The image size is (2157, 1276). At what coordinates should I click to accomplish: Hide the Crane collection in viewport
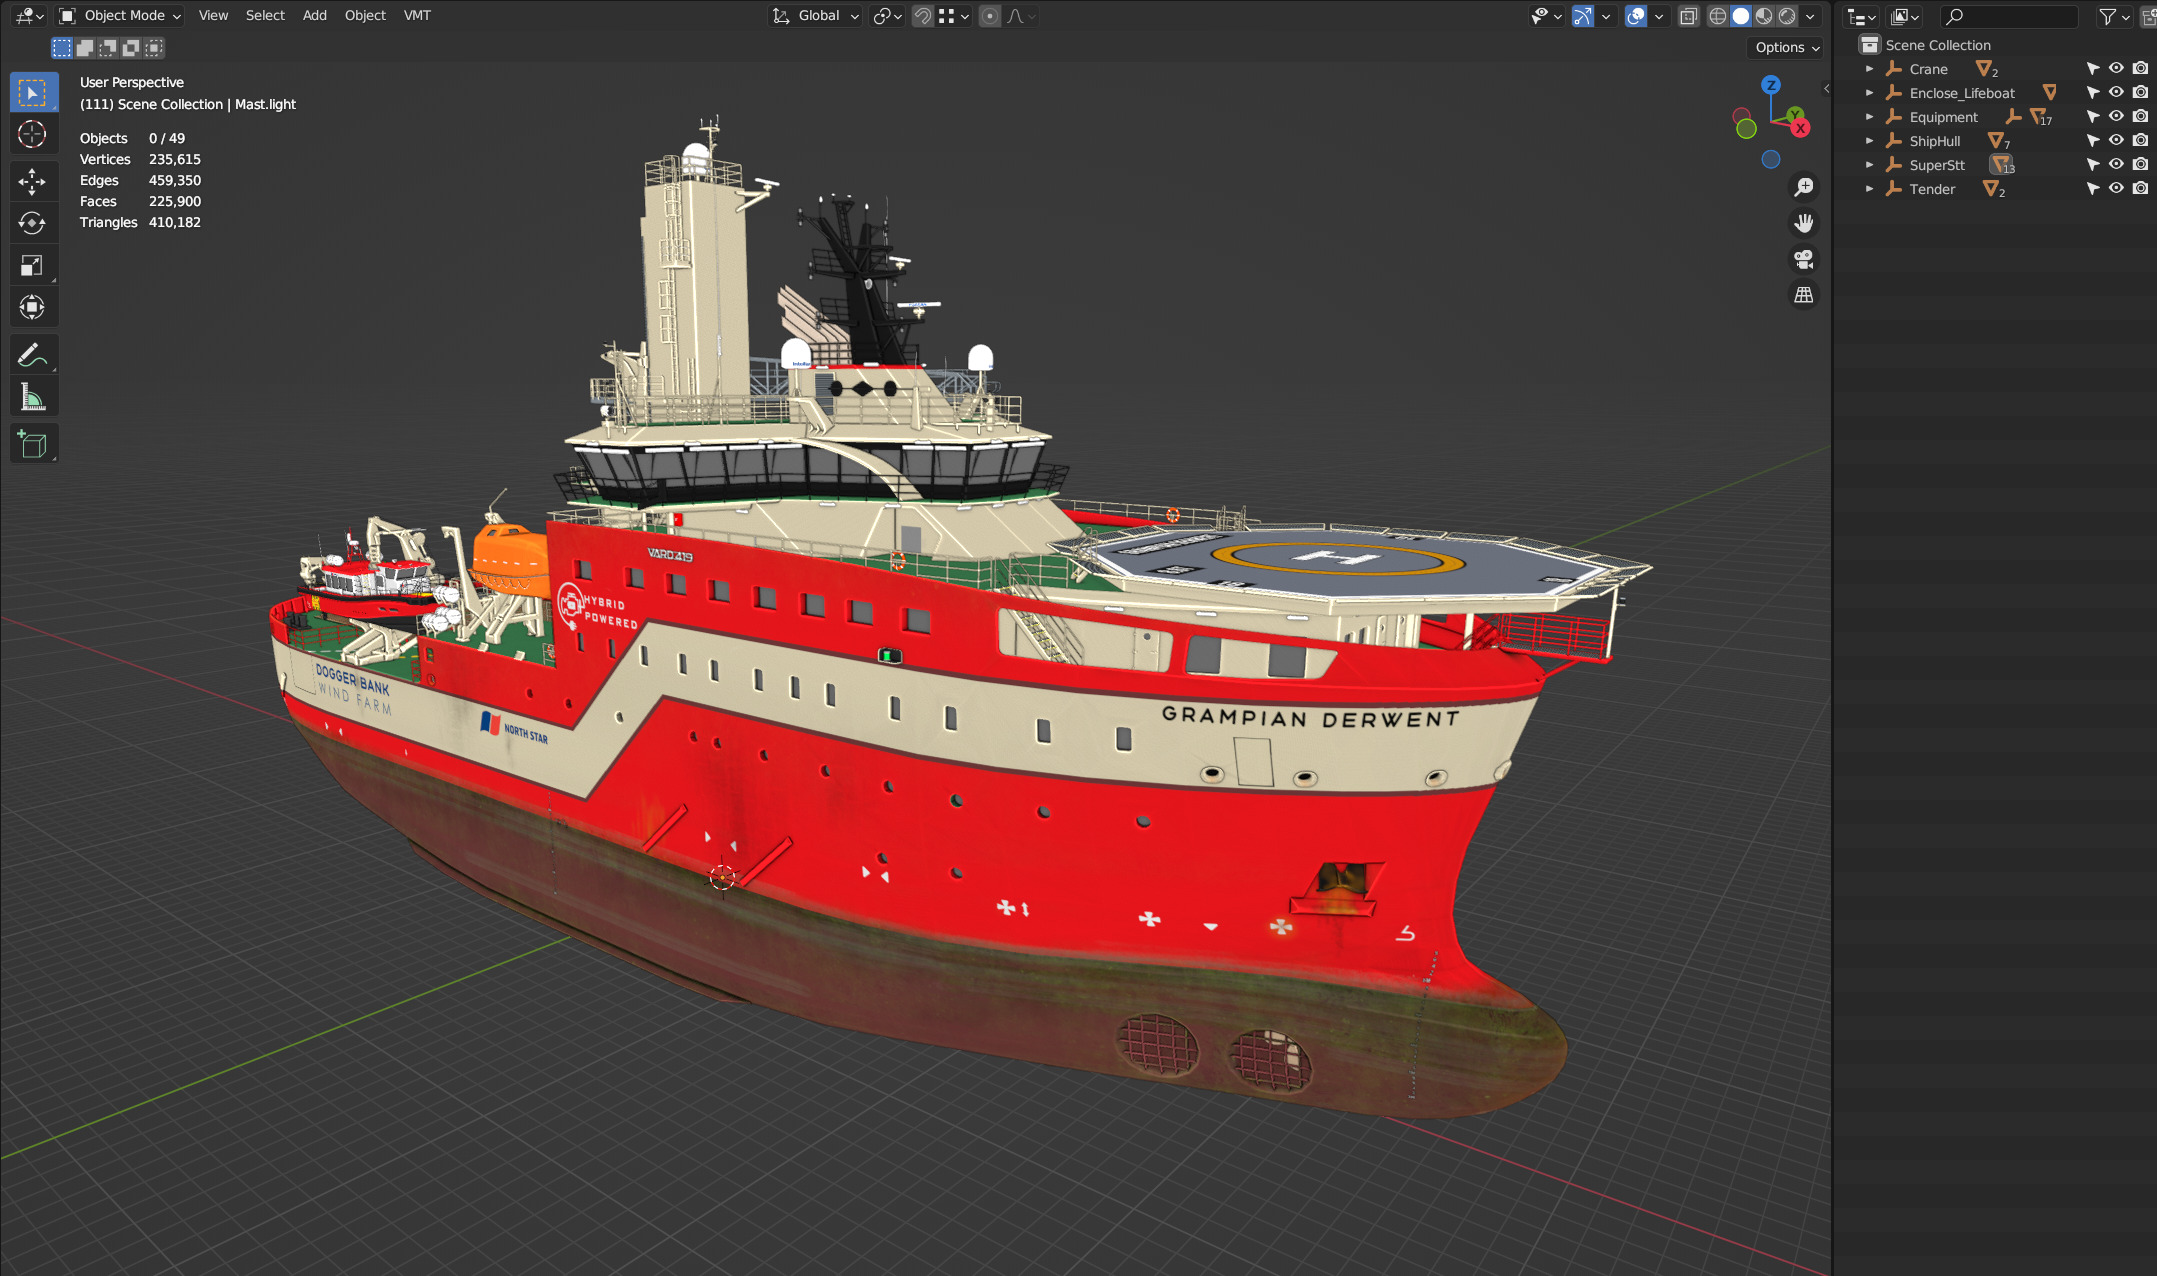tap(2116, 69)
